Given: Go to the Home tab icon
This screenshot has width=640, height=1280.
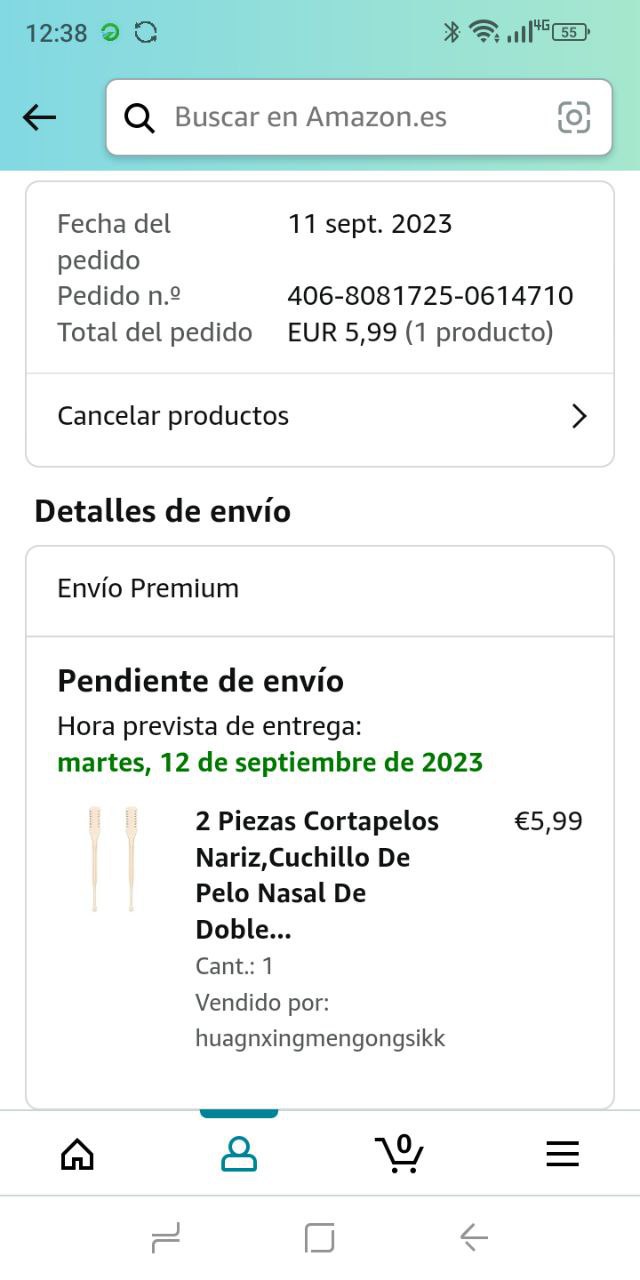Looking at the screenshot, I should (x=77, y=1154).
